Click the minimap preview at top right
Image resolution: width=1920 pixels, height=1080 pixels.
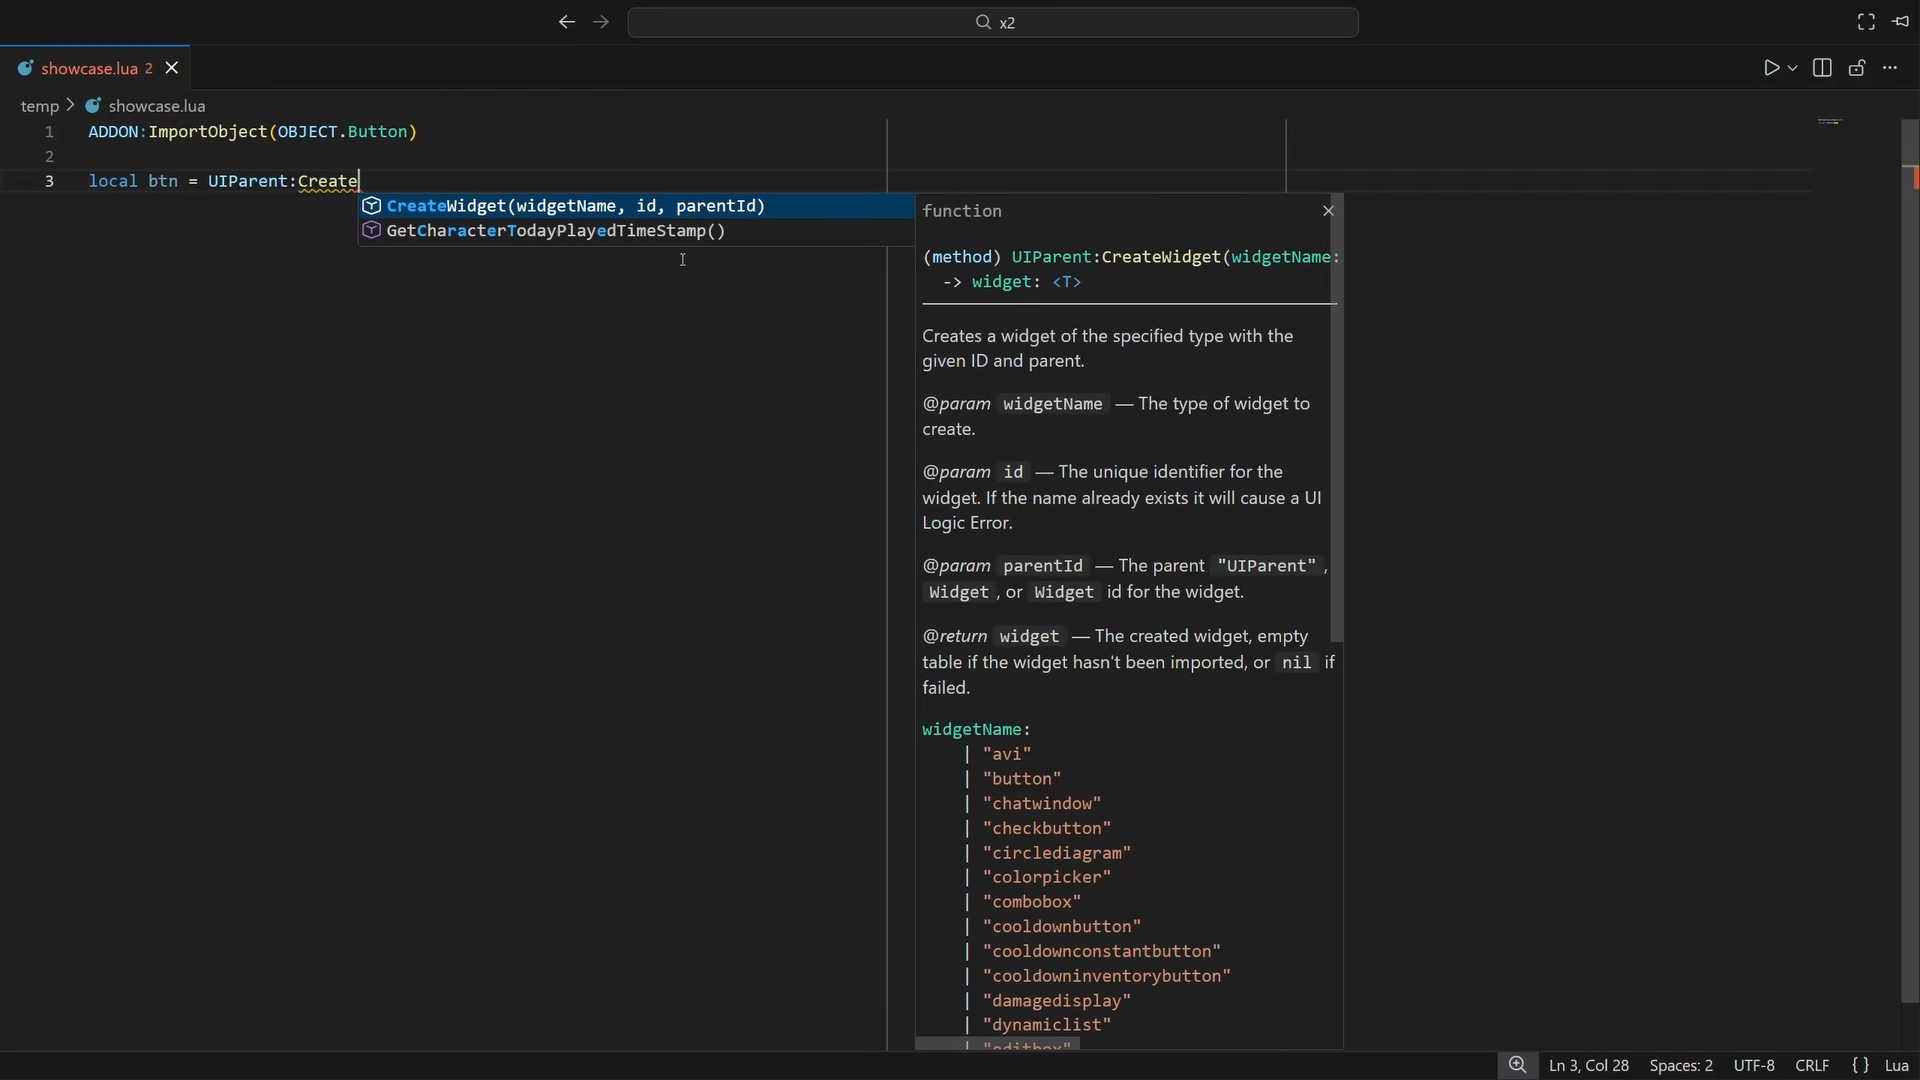pyautogui.click(x=1830, y=122)
